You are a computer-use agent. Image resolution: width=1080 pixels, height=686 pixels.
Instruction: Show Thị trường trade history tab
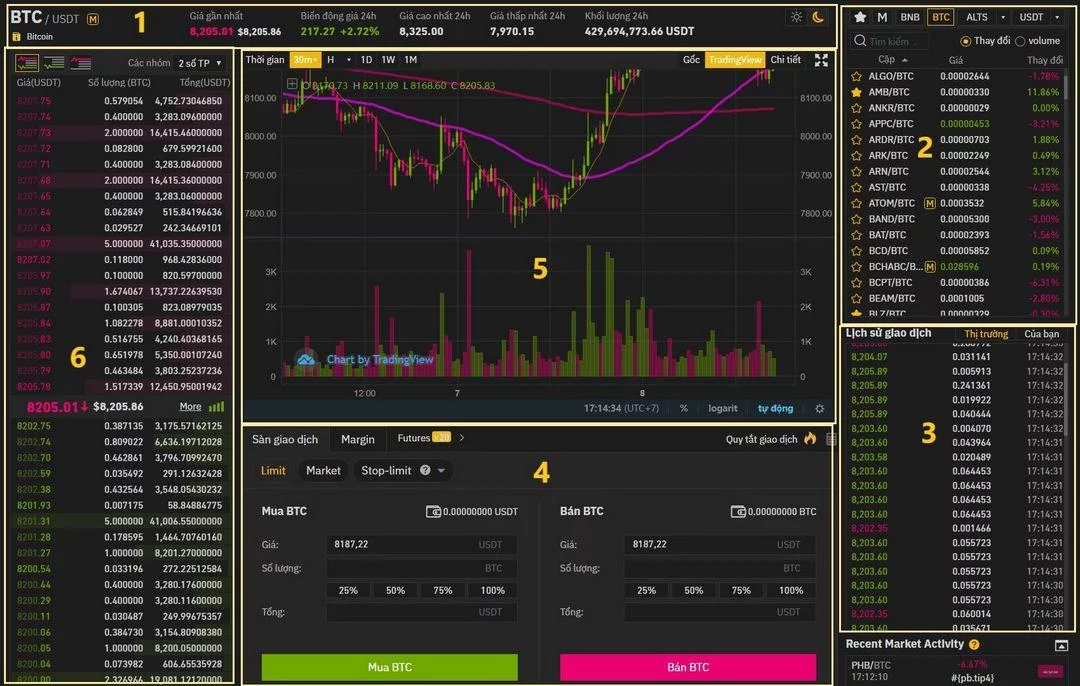[986, 334]
